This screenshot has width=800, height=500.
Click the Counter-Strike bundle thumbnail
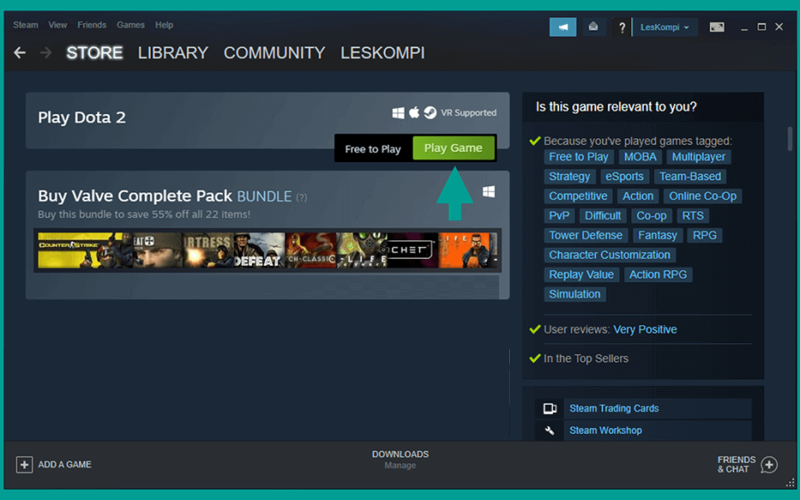pos(85,251)
